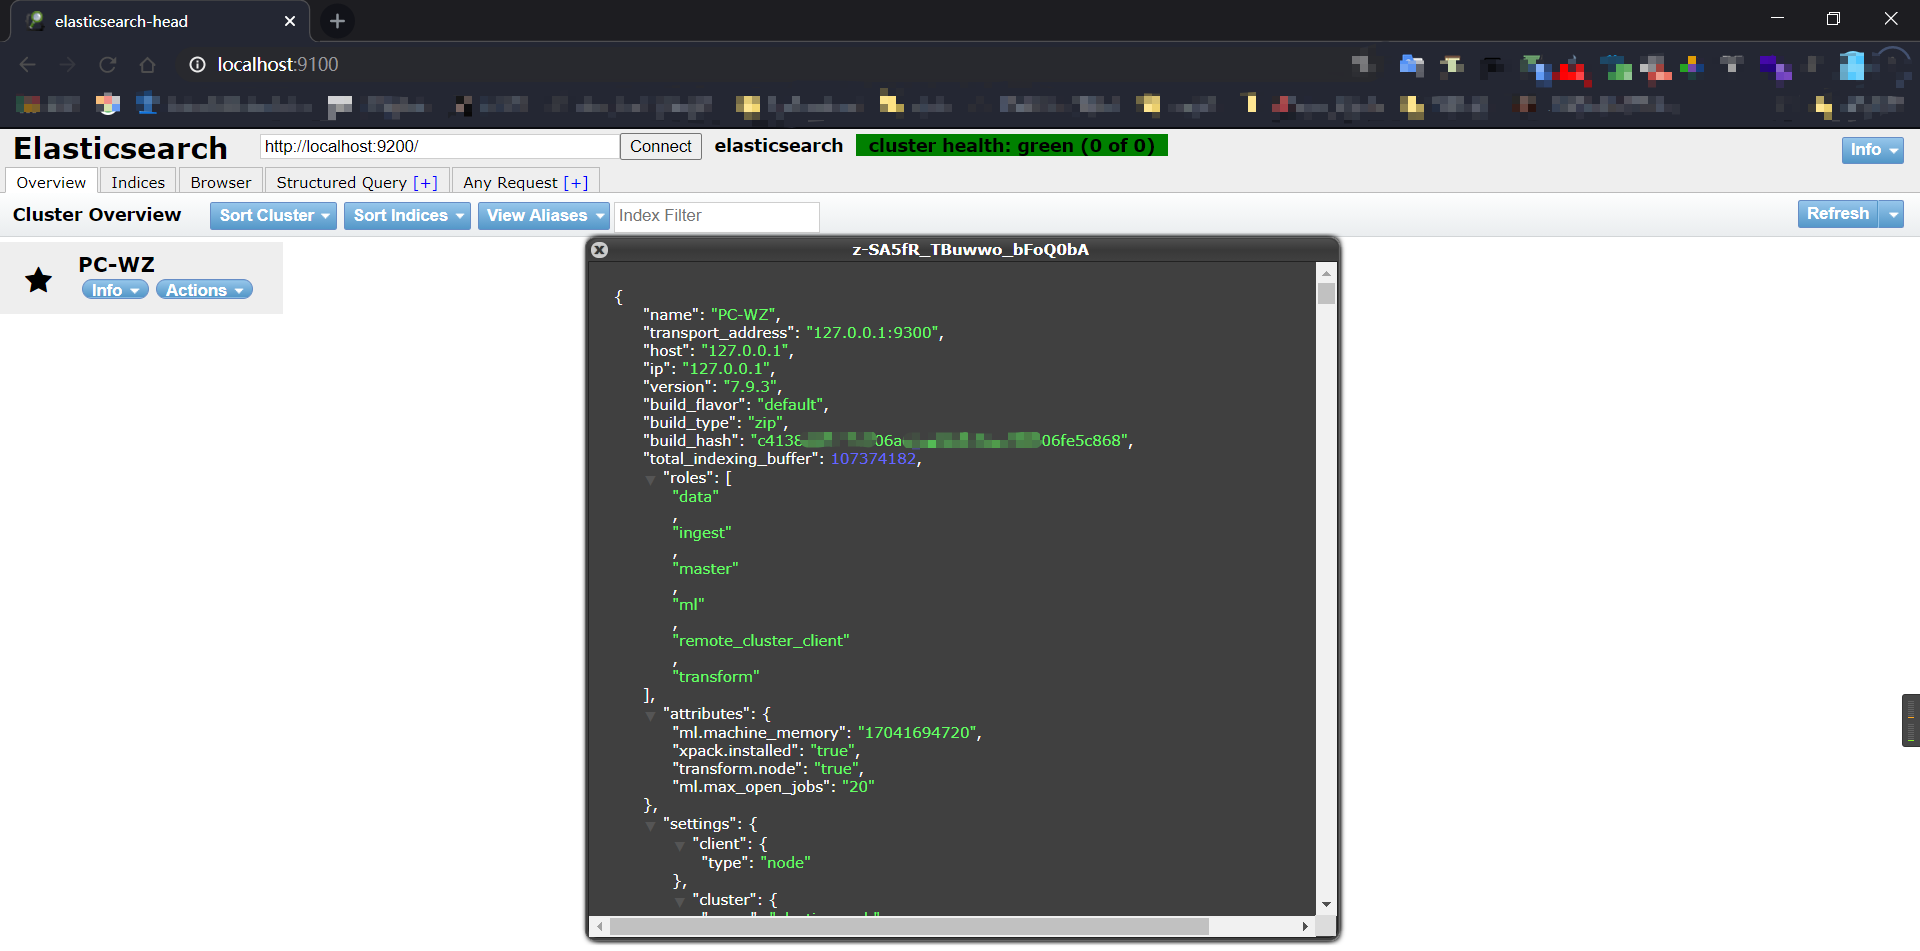View site information for localhost:9100
The height and width of the screenshot is (951, 1920).
tap(197, 65)
